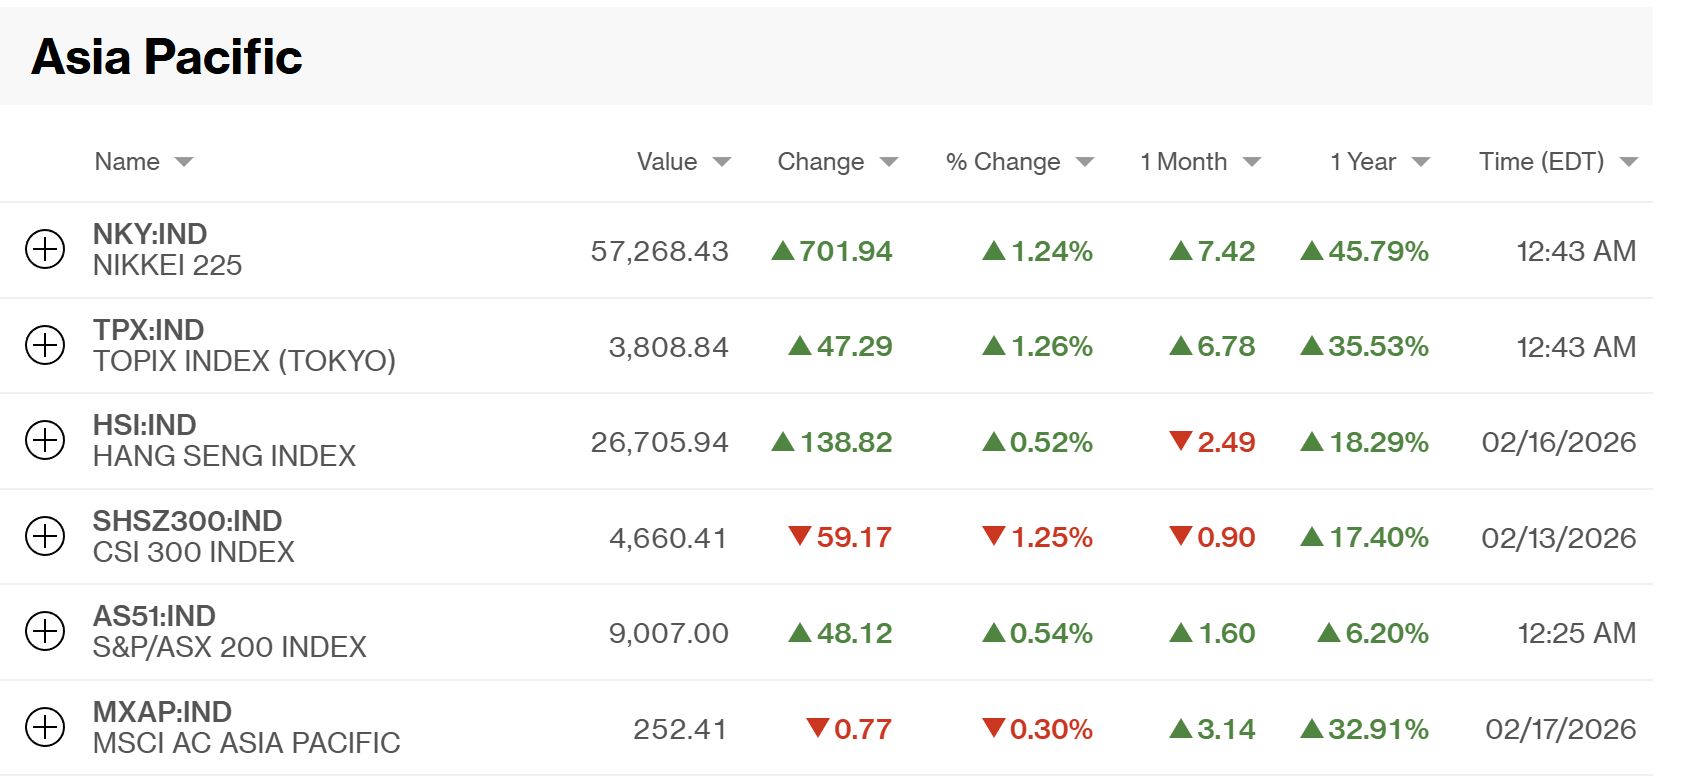Open the MXAP:IND ticker link
This screenshot has width=1702, height=782.
162,712
